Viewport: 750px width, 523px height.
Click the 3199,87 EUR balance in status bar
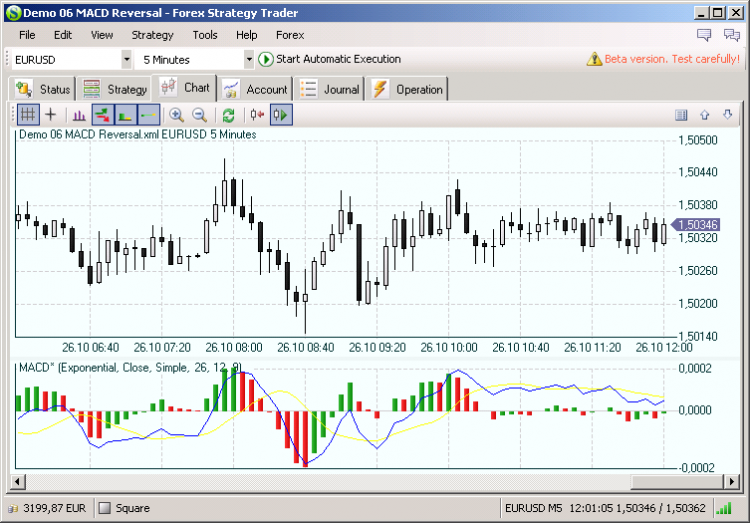point(54,508)
